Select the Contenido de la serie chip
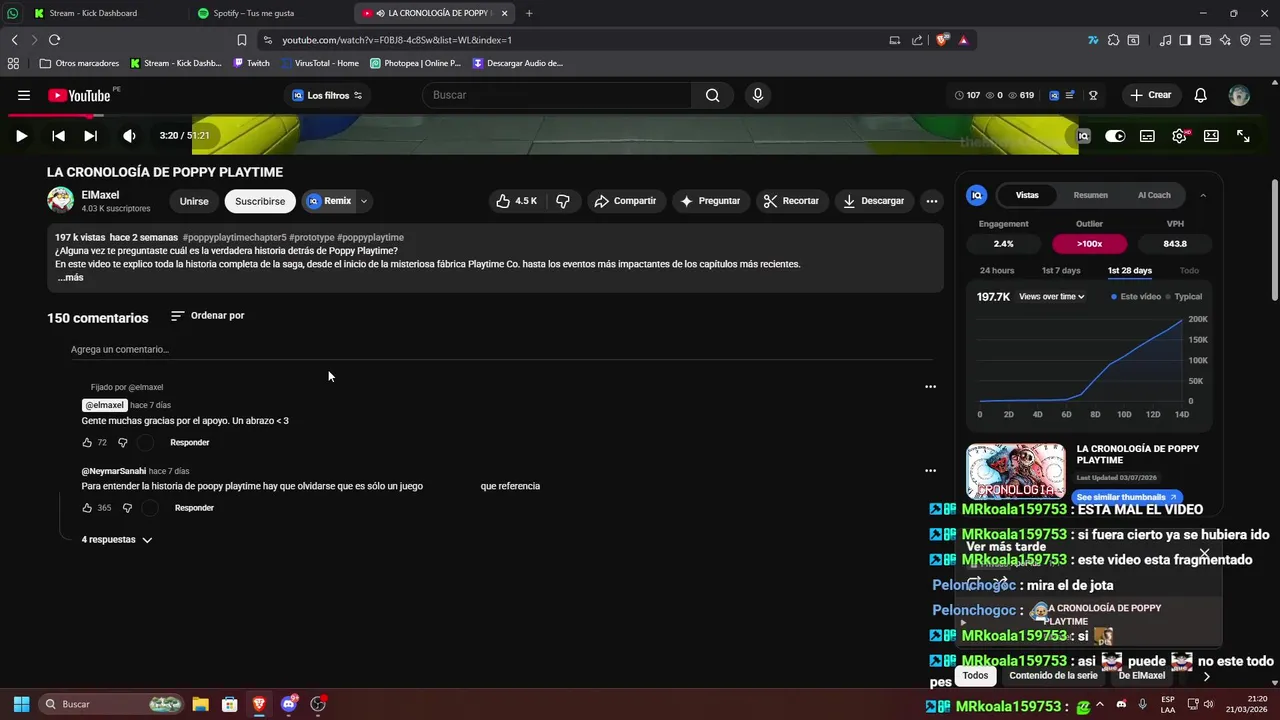The height and width of the screenshot is (720, 1280). pyautogui.click(x=1053, y=676)
